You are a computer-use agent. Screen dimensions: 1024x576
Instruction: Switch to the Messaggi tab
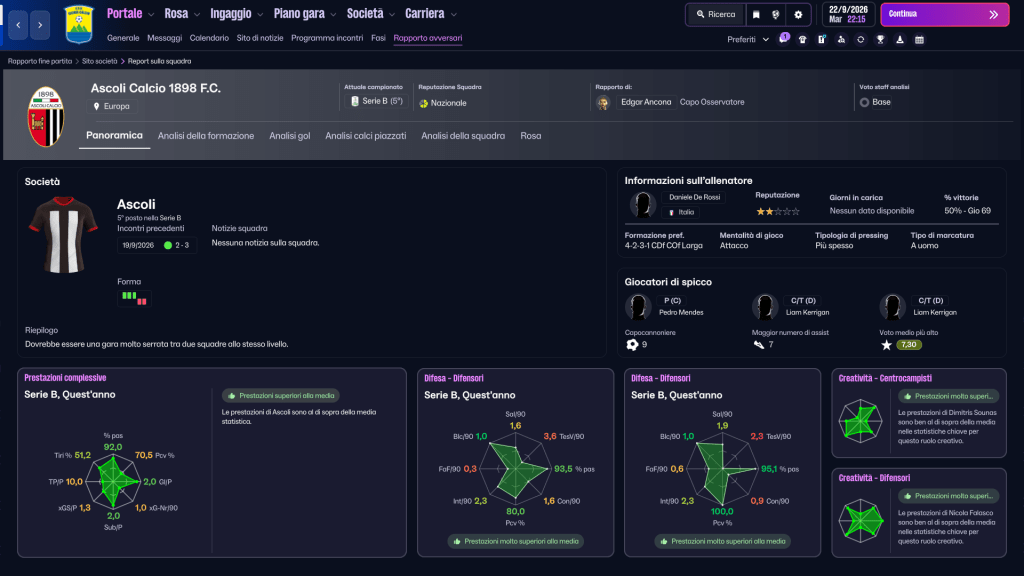click(165, 38)
